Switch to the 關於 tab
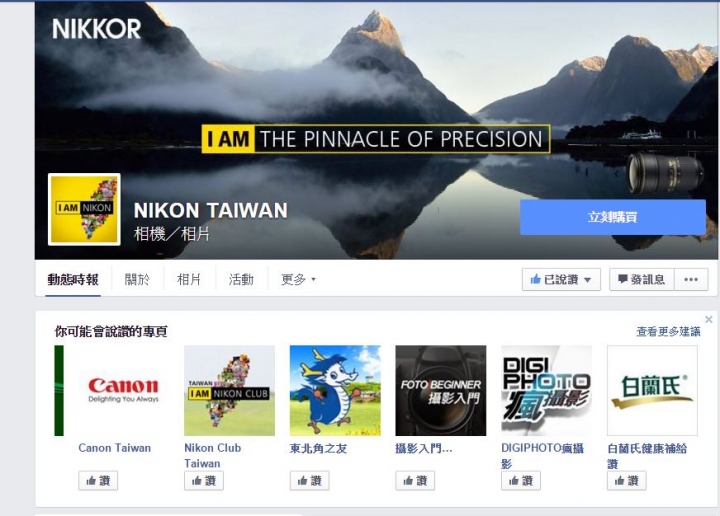The height and width of the screenshot is (516, 720). tap(137, 279)
